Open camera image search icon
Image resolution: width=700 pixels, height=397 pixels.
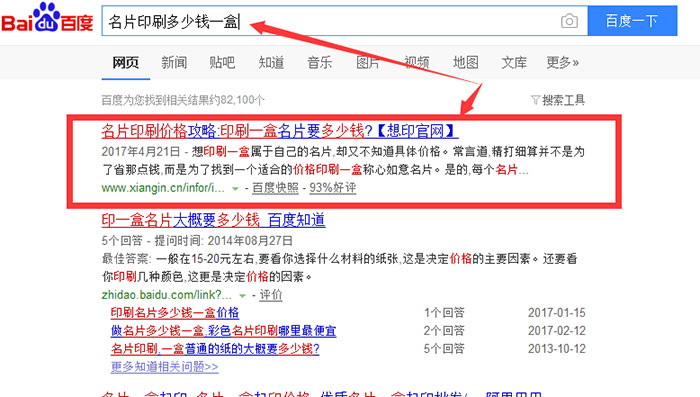coord(569,21)
